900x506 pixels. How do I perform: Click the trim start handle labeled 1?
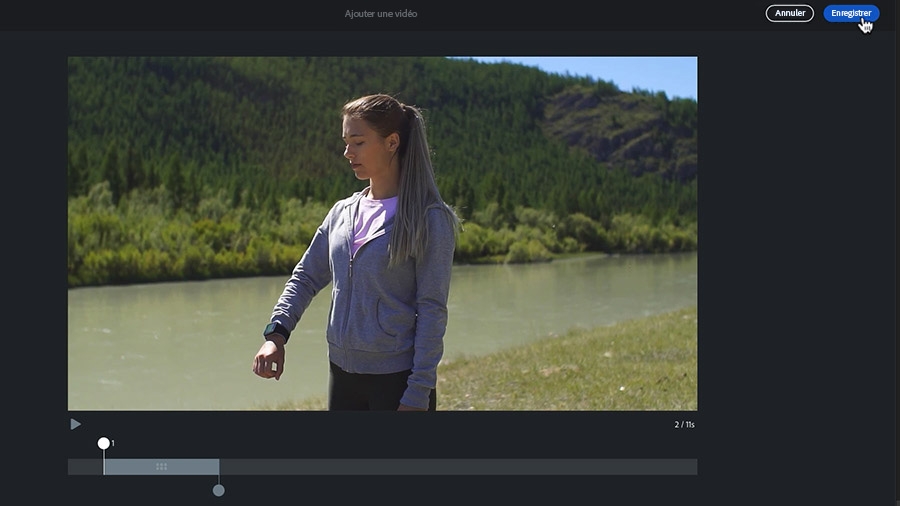(103, 443)
